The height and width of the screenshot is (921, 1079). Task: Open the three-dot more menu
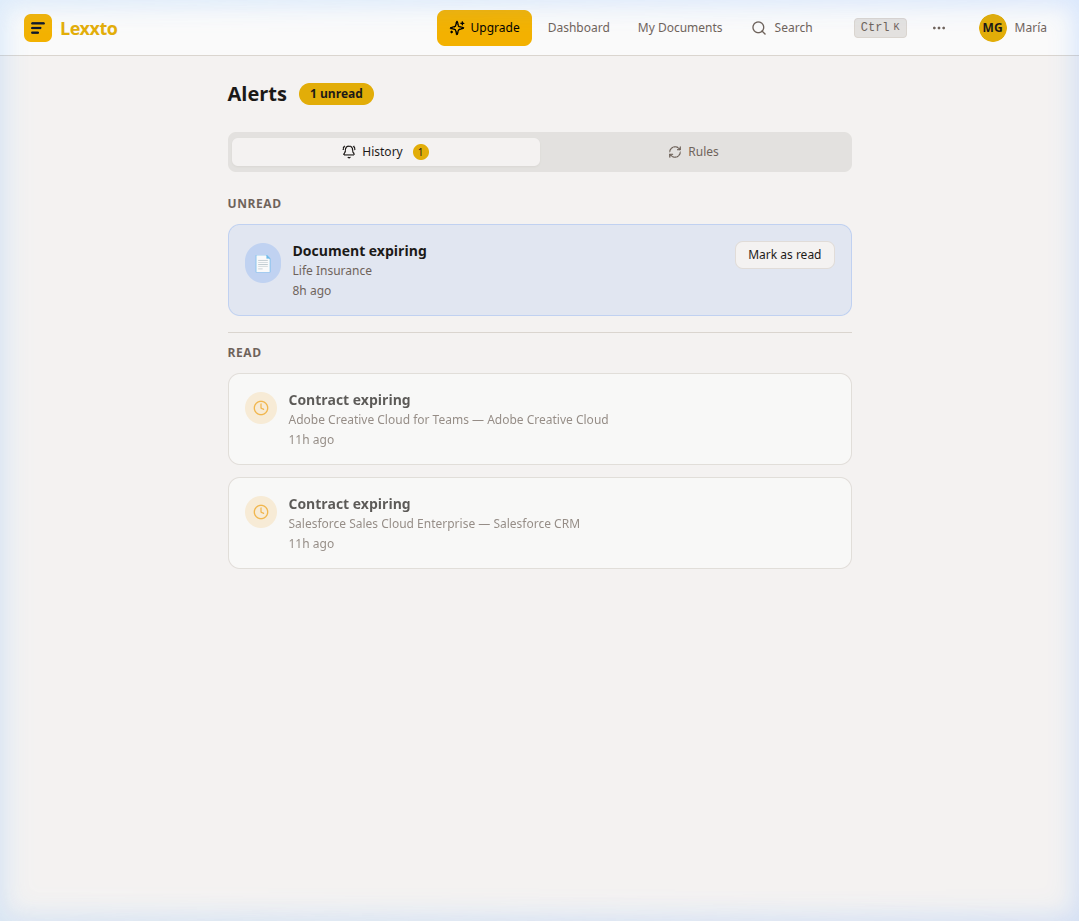pos(939,28)
